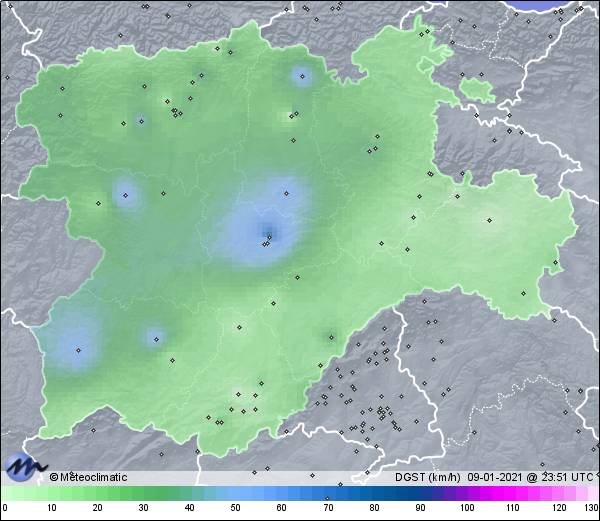Click the scale label 80
The width and height of the screenshot is (600, 521).
click(x=375, y=508)
